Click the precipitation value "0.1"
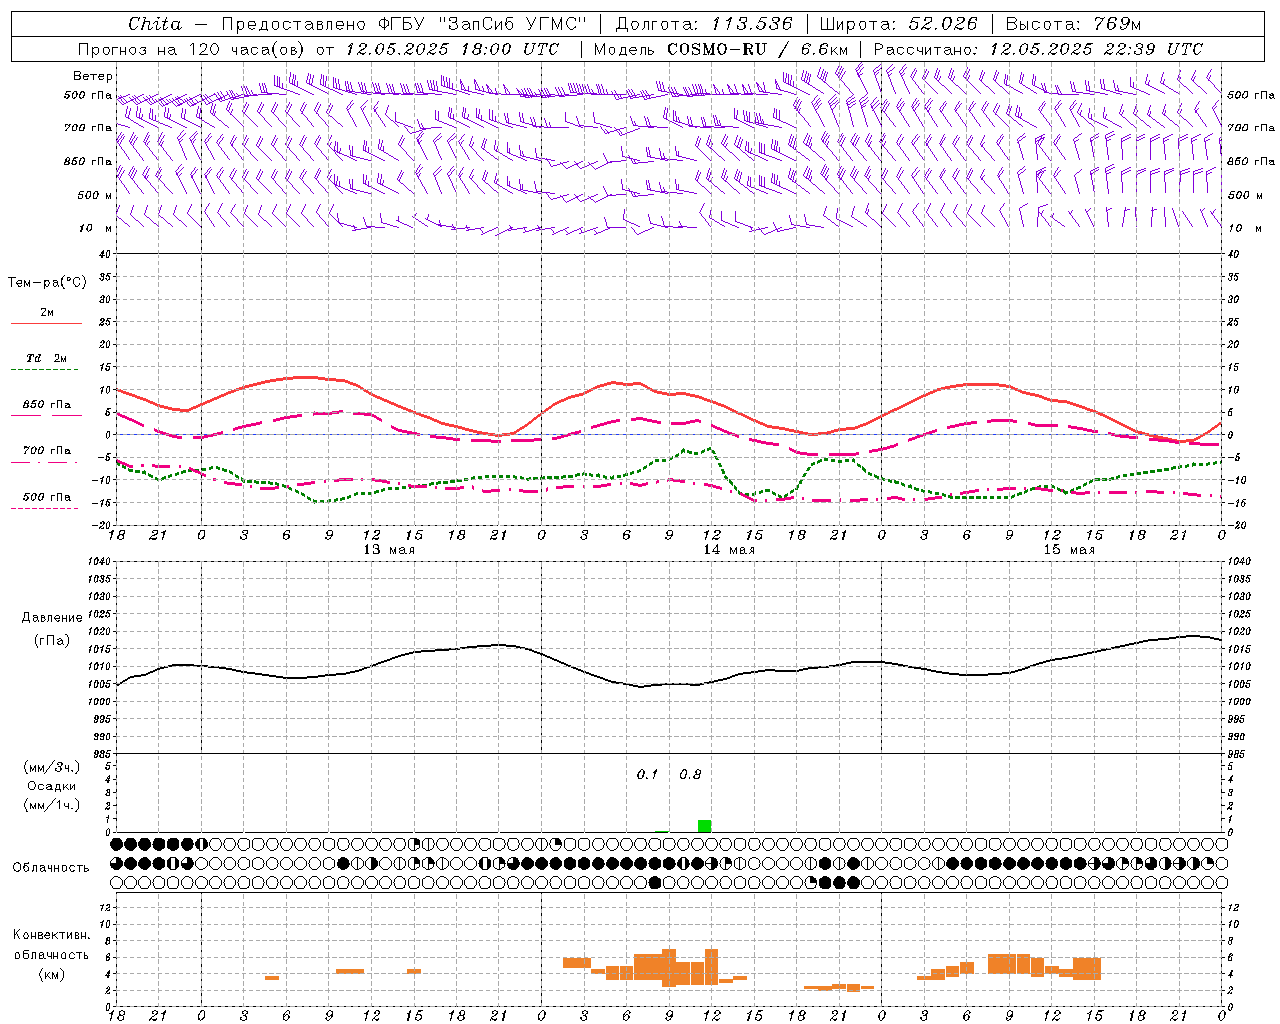 [x=647, y=775]
